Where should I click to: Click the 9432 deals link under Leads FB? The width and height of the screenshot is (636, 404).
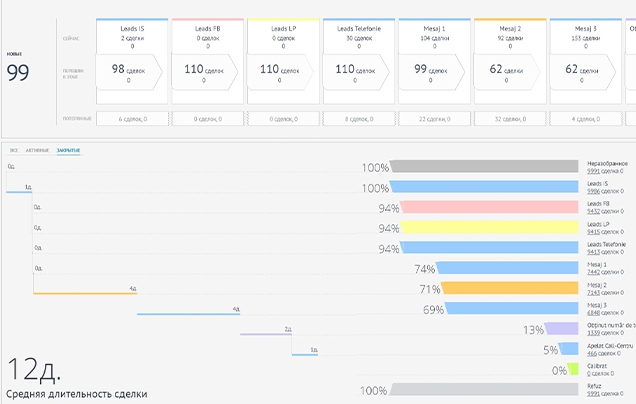[x=592, y=211]
